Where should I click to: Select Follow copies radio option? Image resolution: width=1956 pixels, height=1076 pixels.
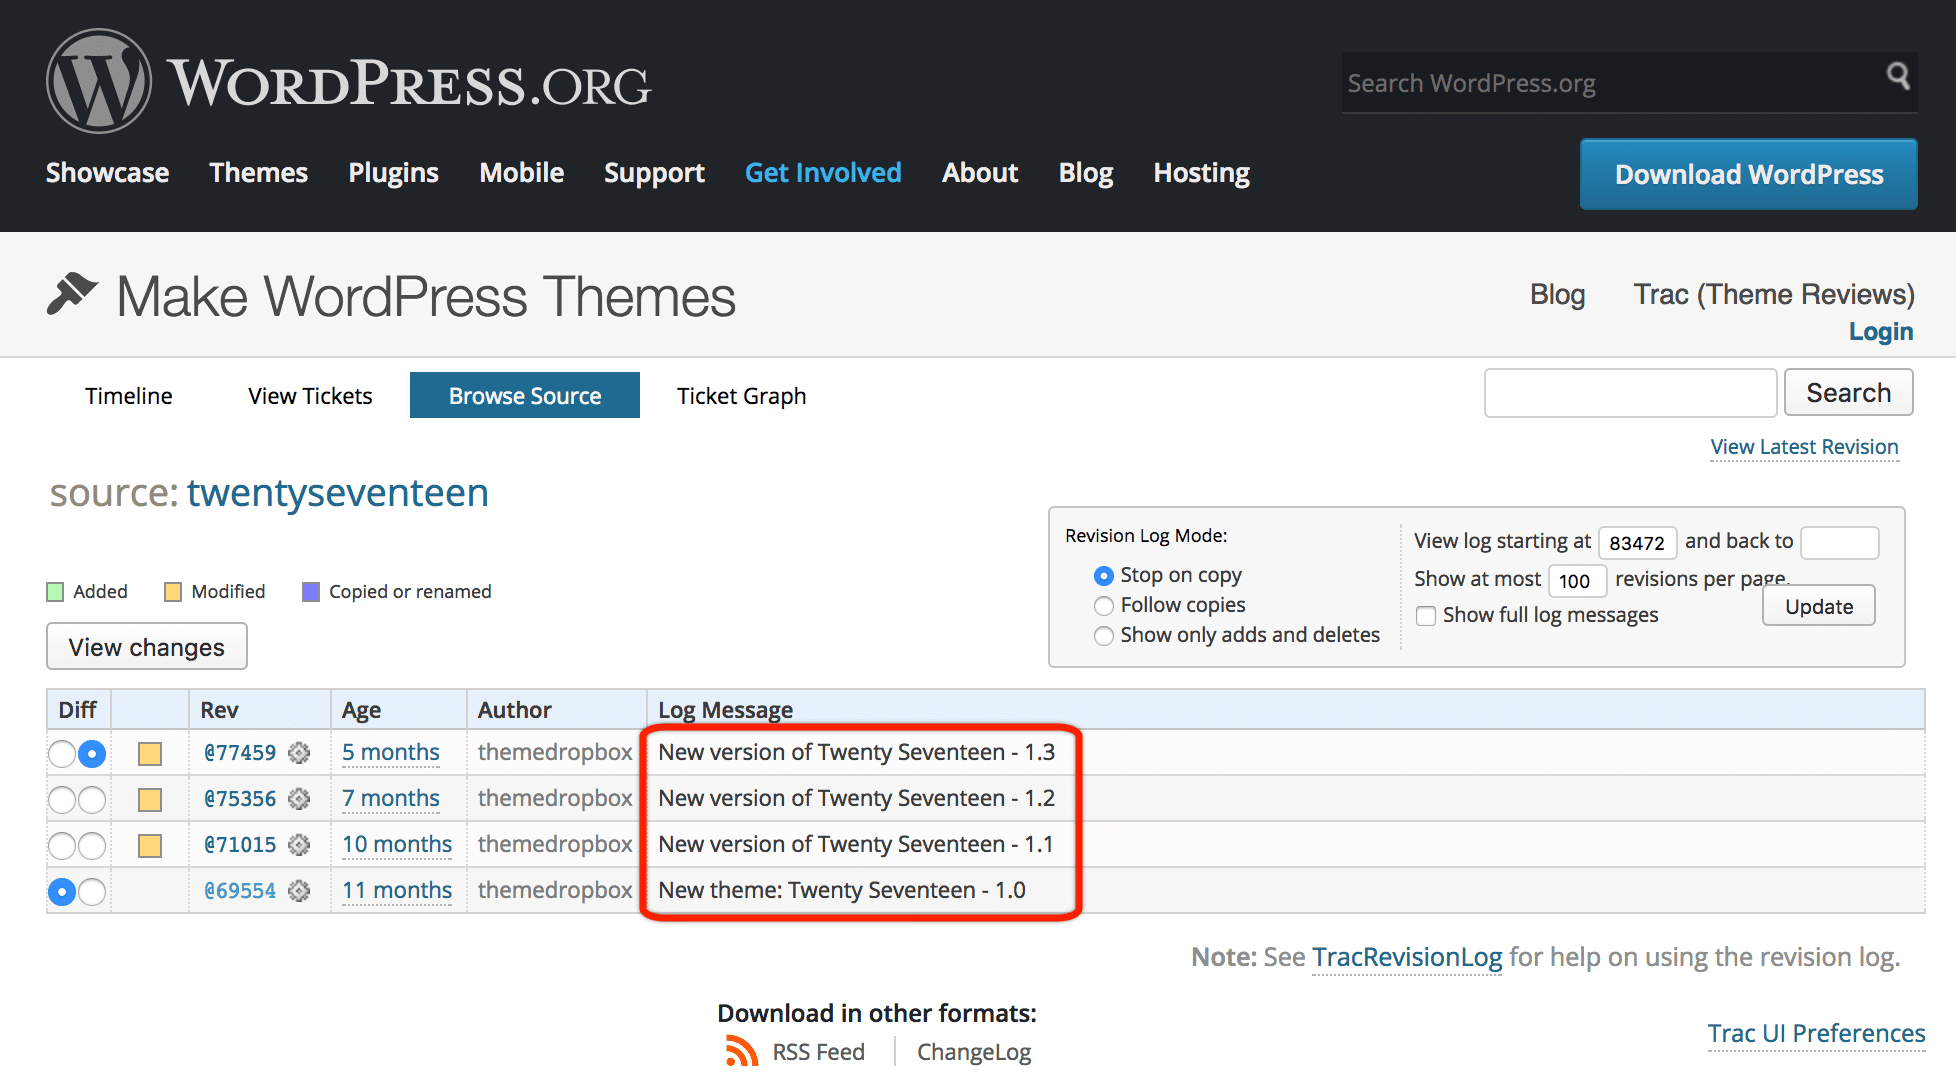(x=1104, y=606)
